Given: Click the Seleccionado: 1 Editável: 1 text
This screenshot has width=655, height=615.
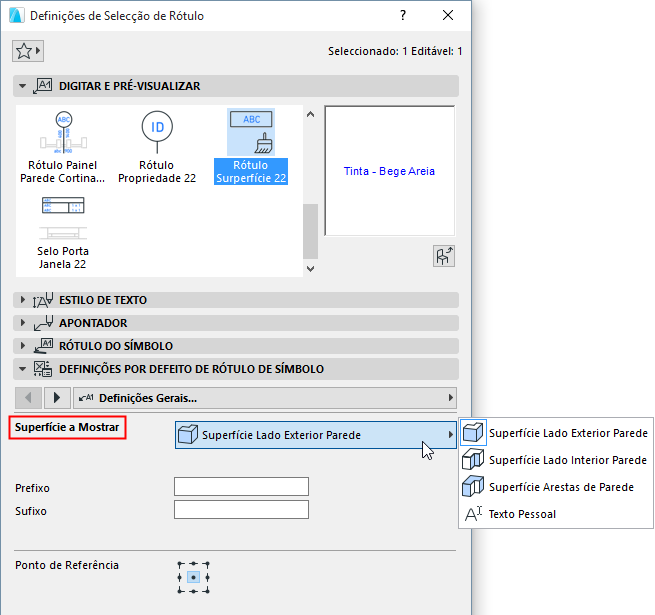Looking at the screenshot, I should pyautogui.click(x=395, y=51).
